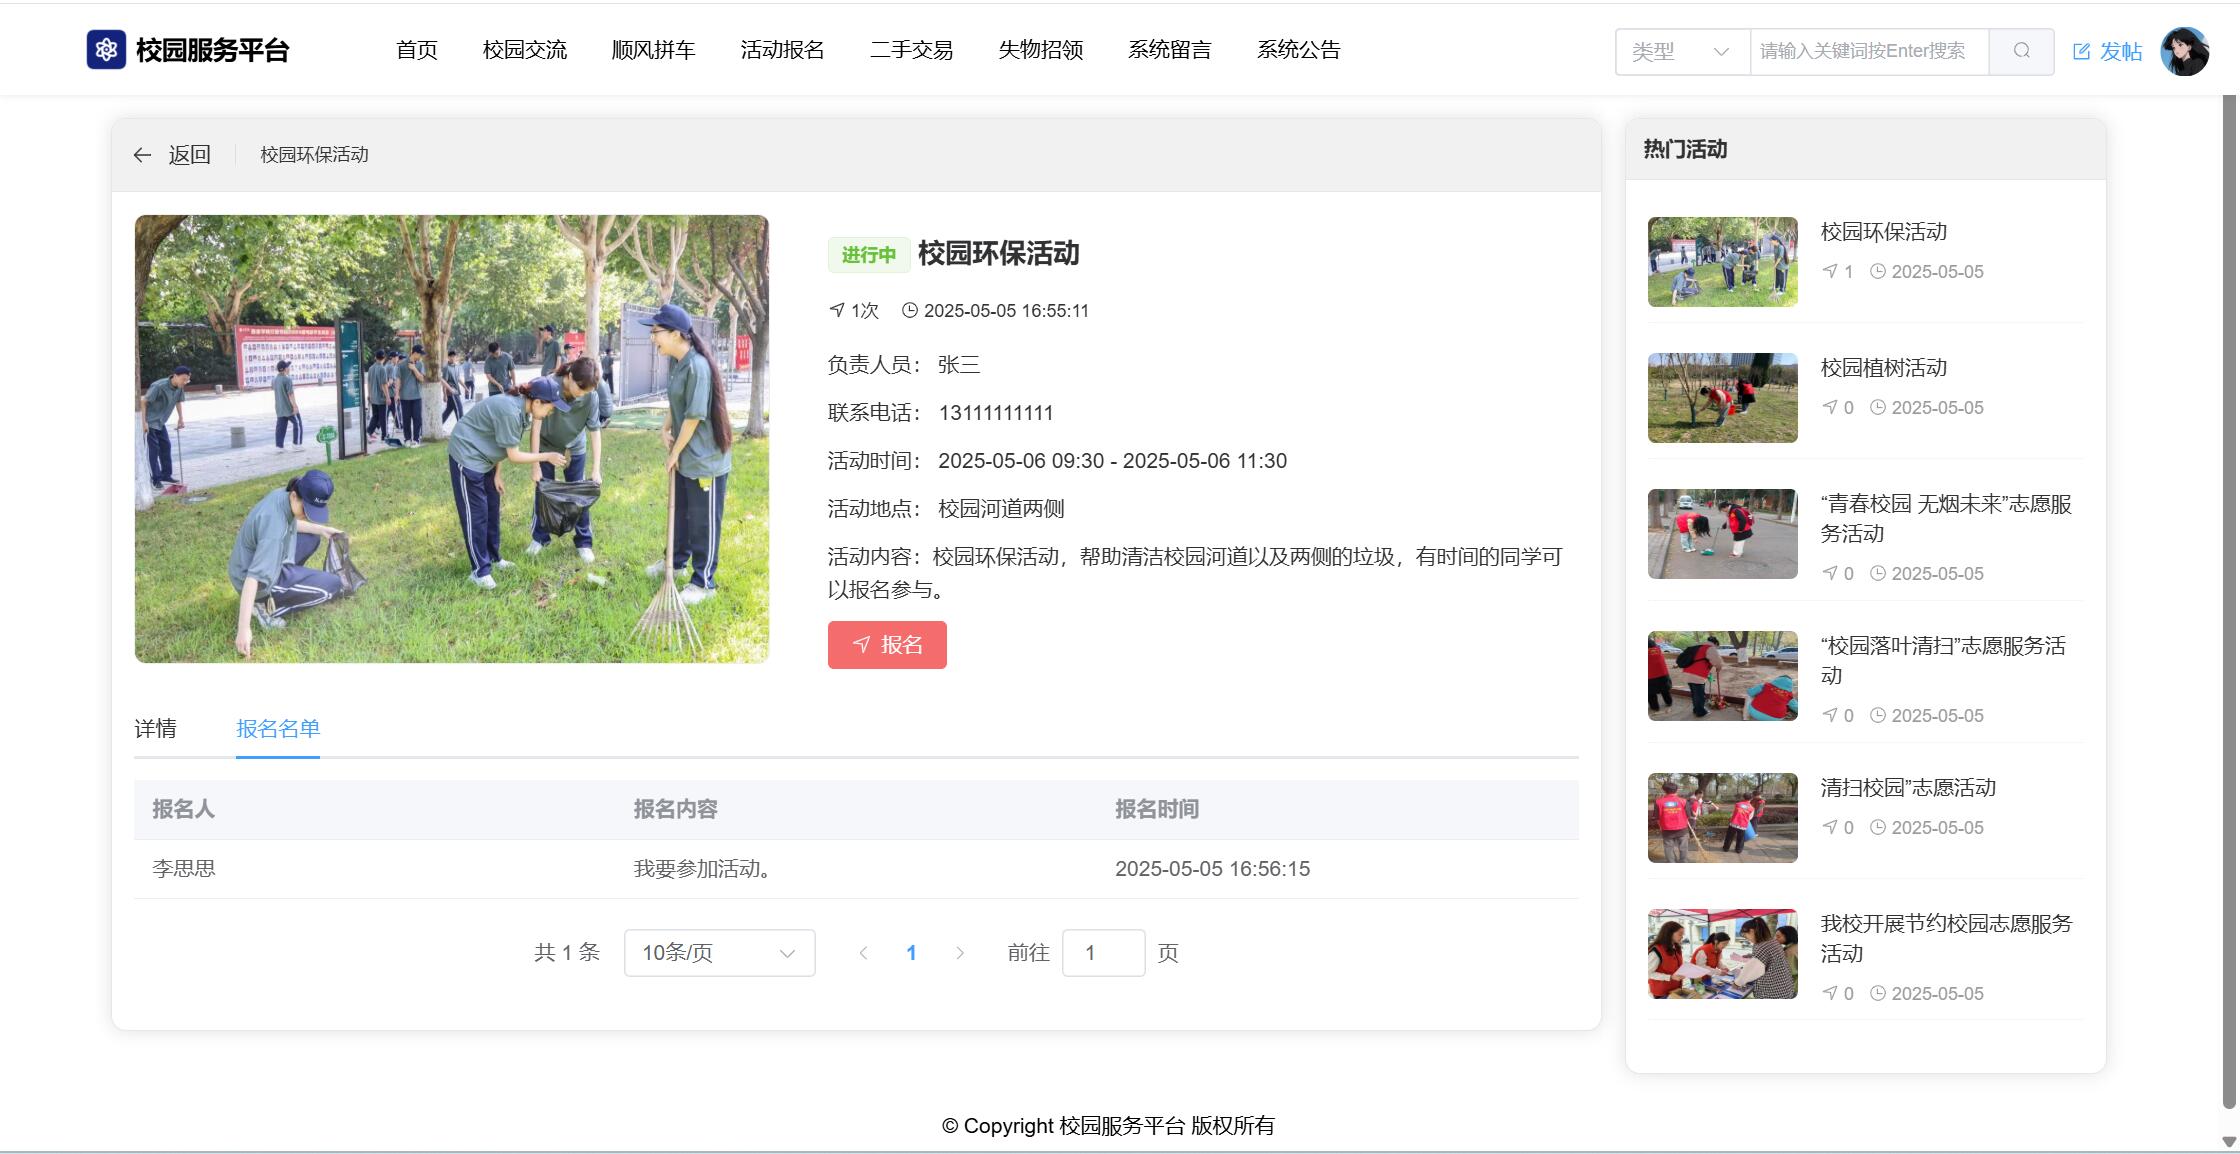Click the 发帖 edit pencil icon
The height and width of the screenshot is (1154, 2240).
[2081, 51]
